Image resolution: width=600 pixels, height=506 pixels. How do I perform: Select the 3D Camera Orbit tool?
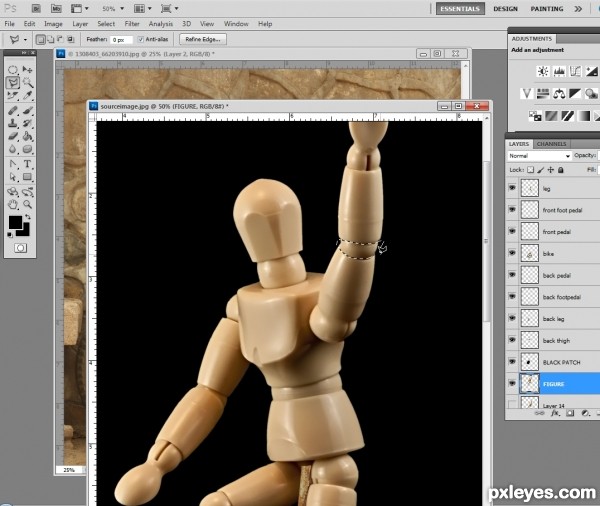click(28, 192)
